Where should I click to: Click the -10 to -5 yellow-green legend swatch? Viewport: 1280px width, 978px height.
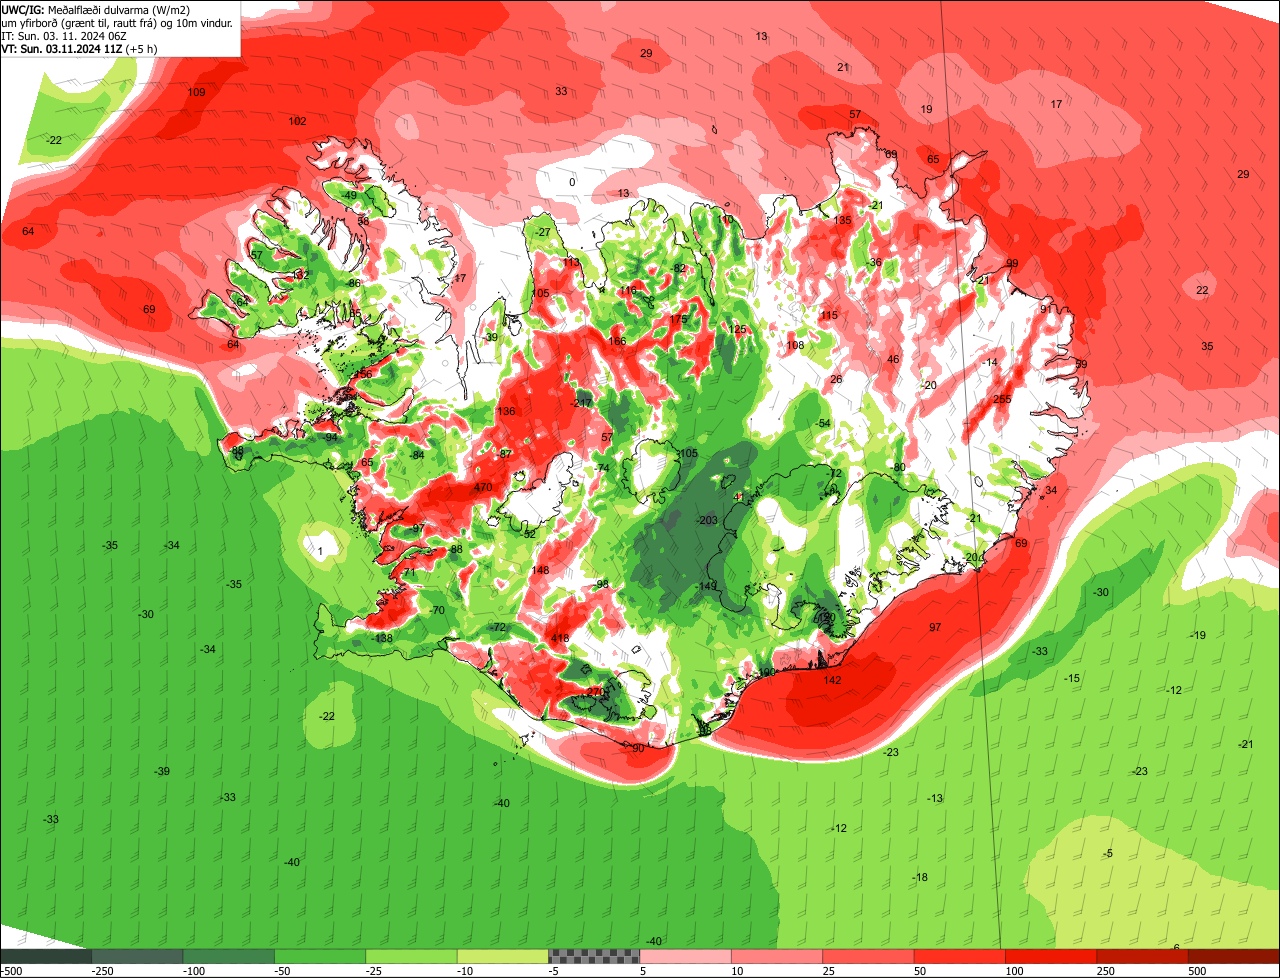503,956
